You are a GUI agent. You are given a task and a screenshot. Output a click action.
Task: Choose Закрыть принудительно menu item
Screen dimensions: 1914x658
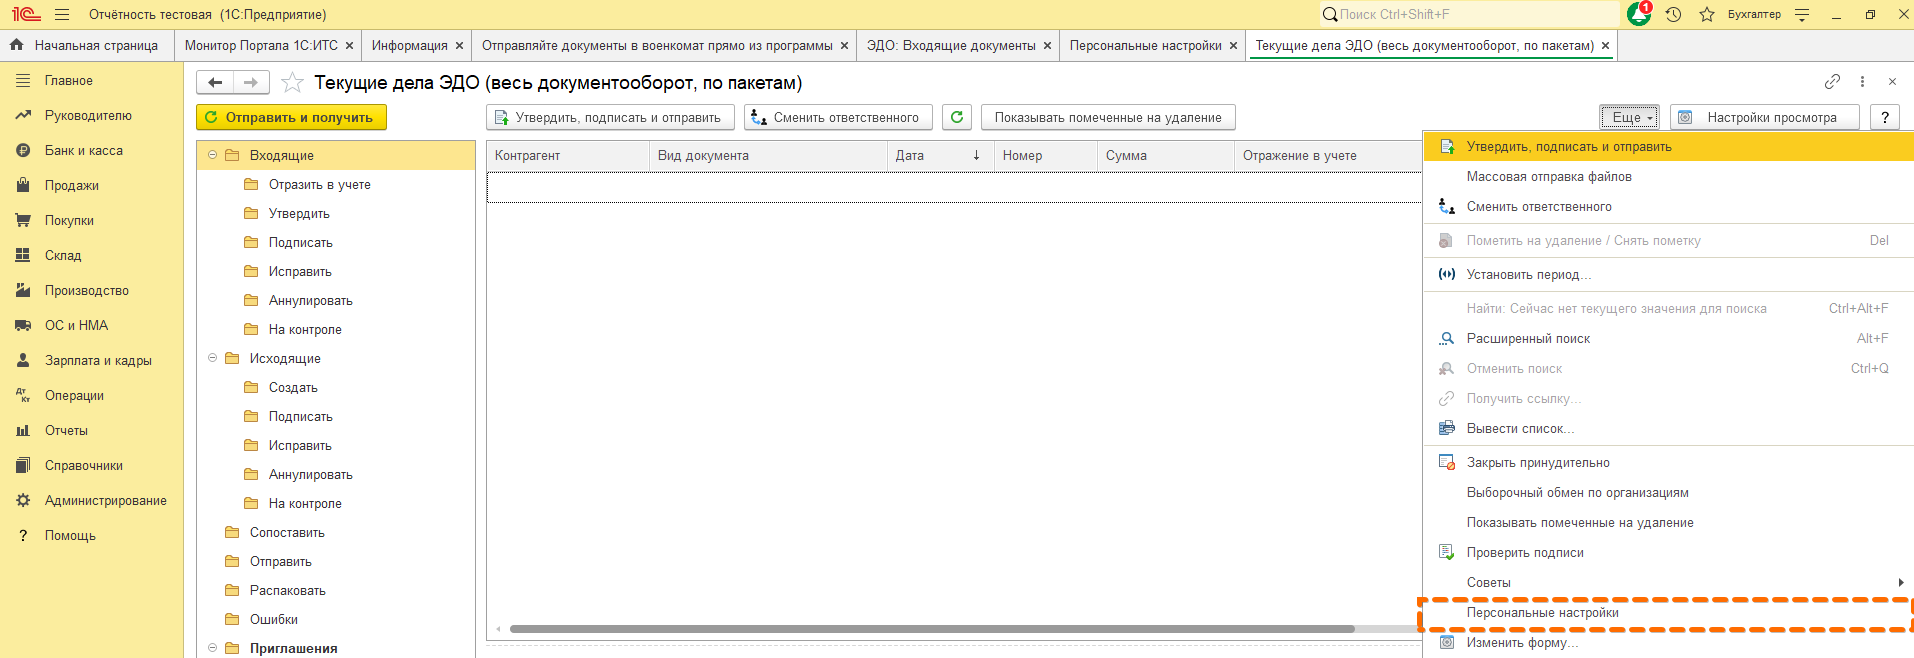click(1668, 462)
